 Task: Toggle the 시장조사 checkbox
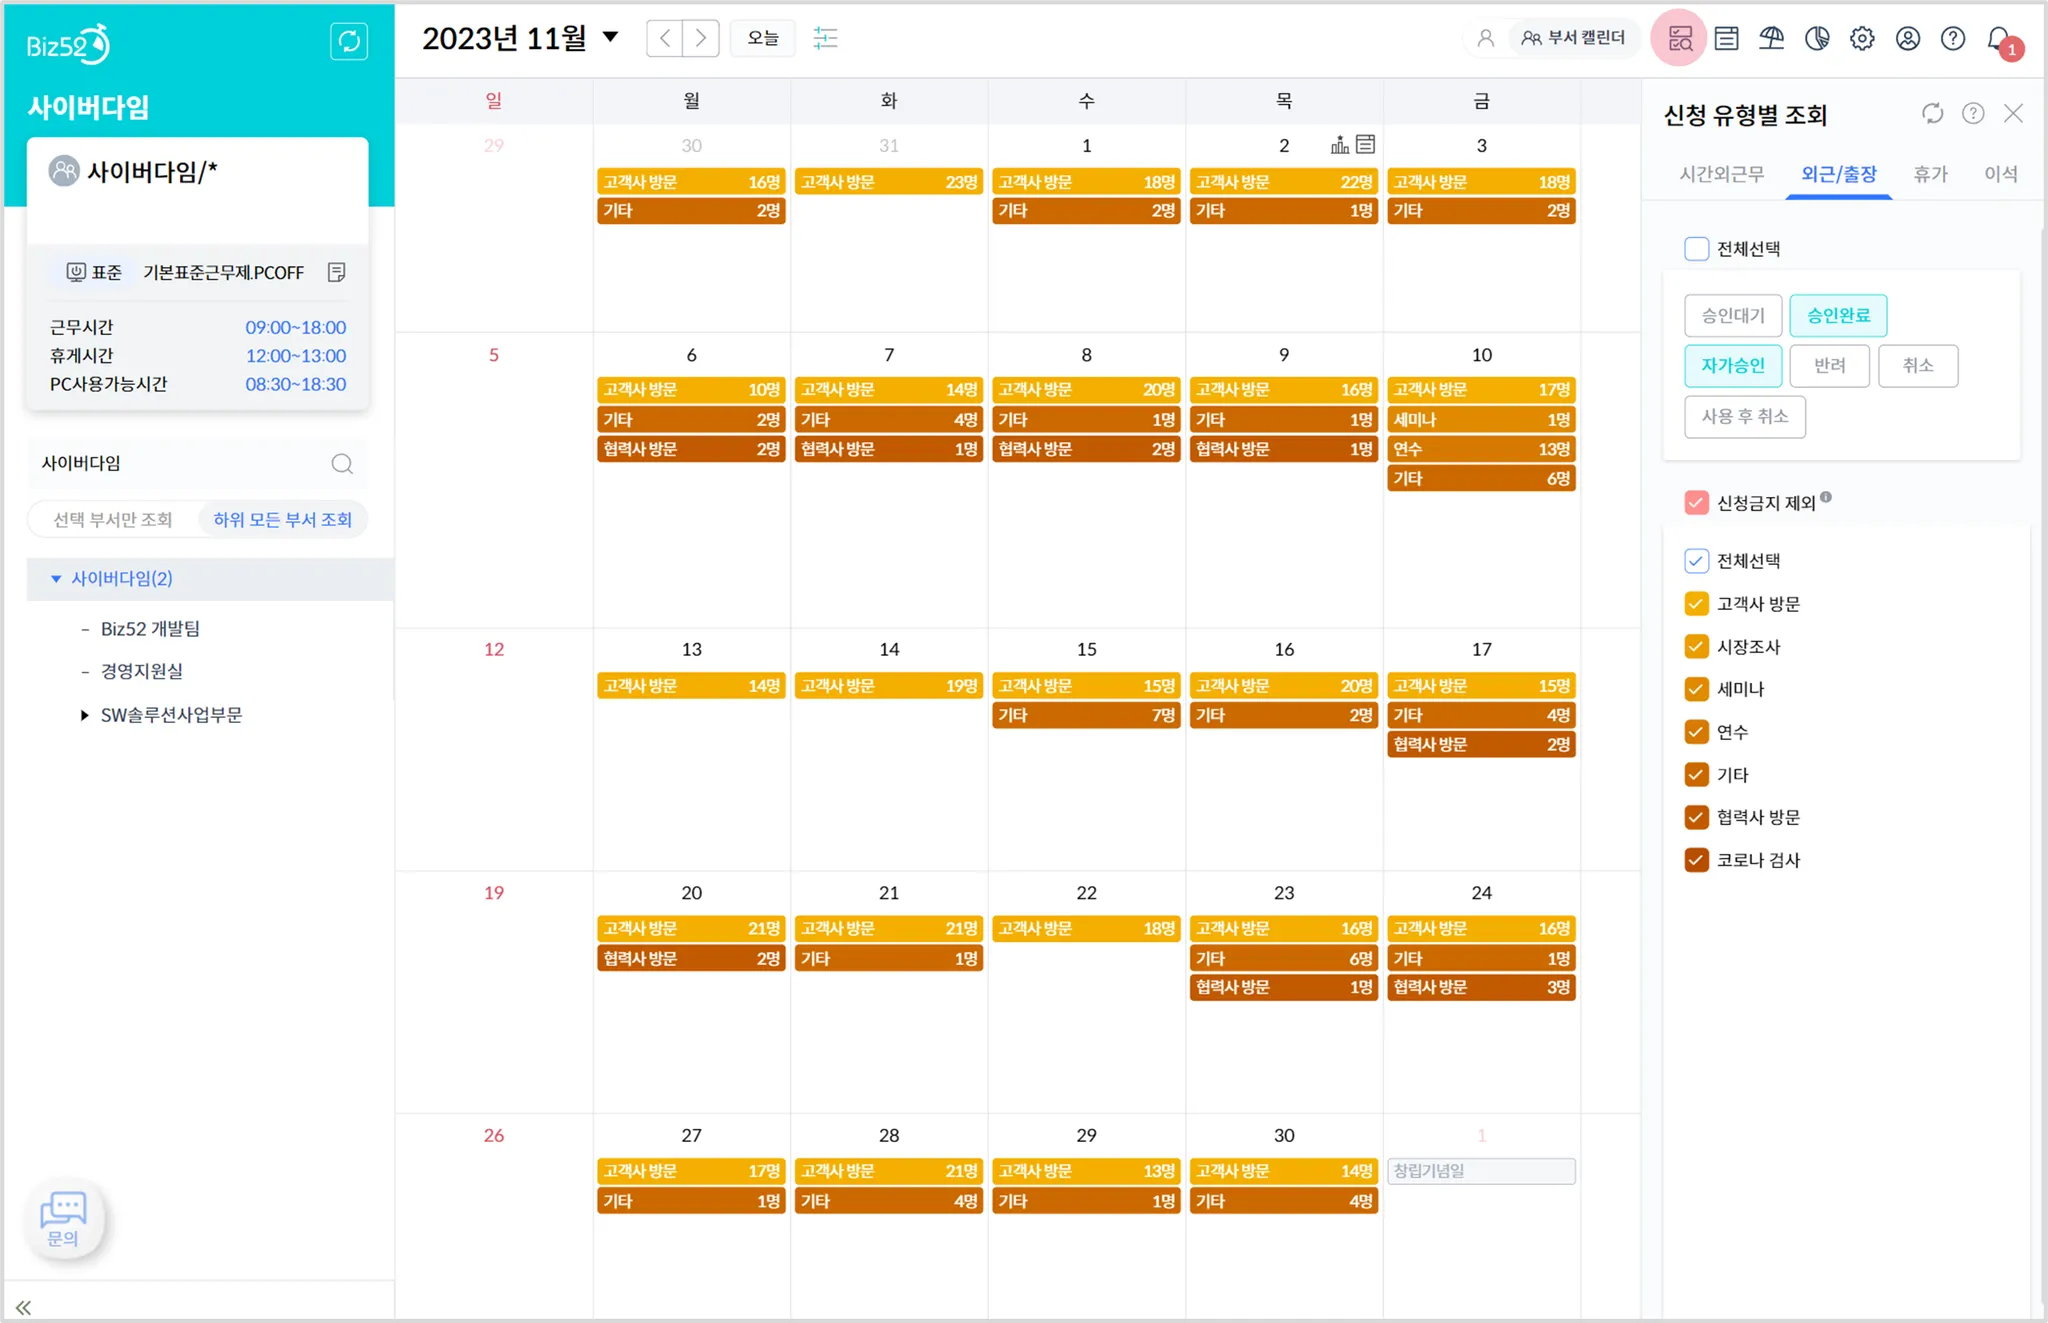[x=1696, y=646]
